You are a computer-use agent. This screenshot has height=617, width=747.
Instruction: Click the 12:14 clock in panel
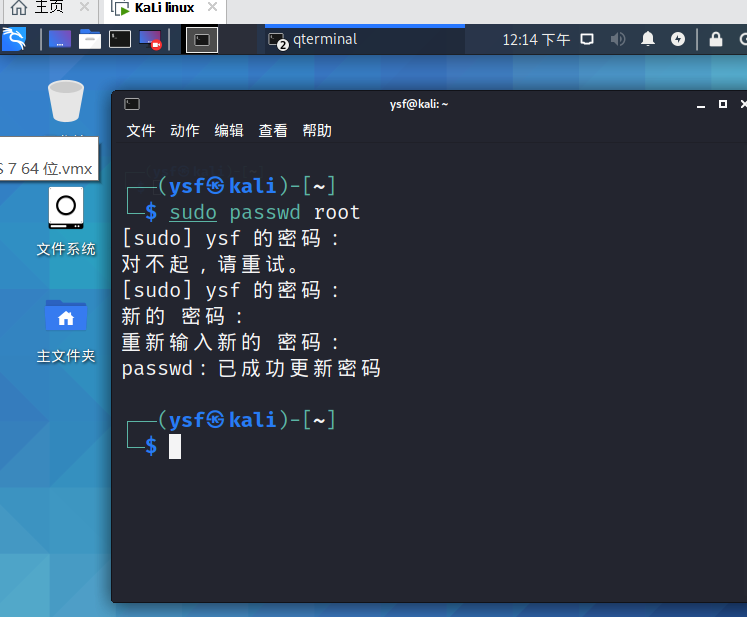(x=536, y=40)
